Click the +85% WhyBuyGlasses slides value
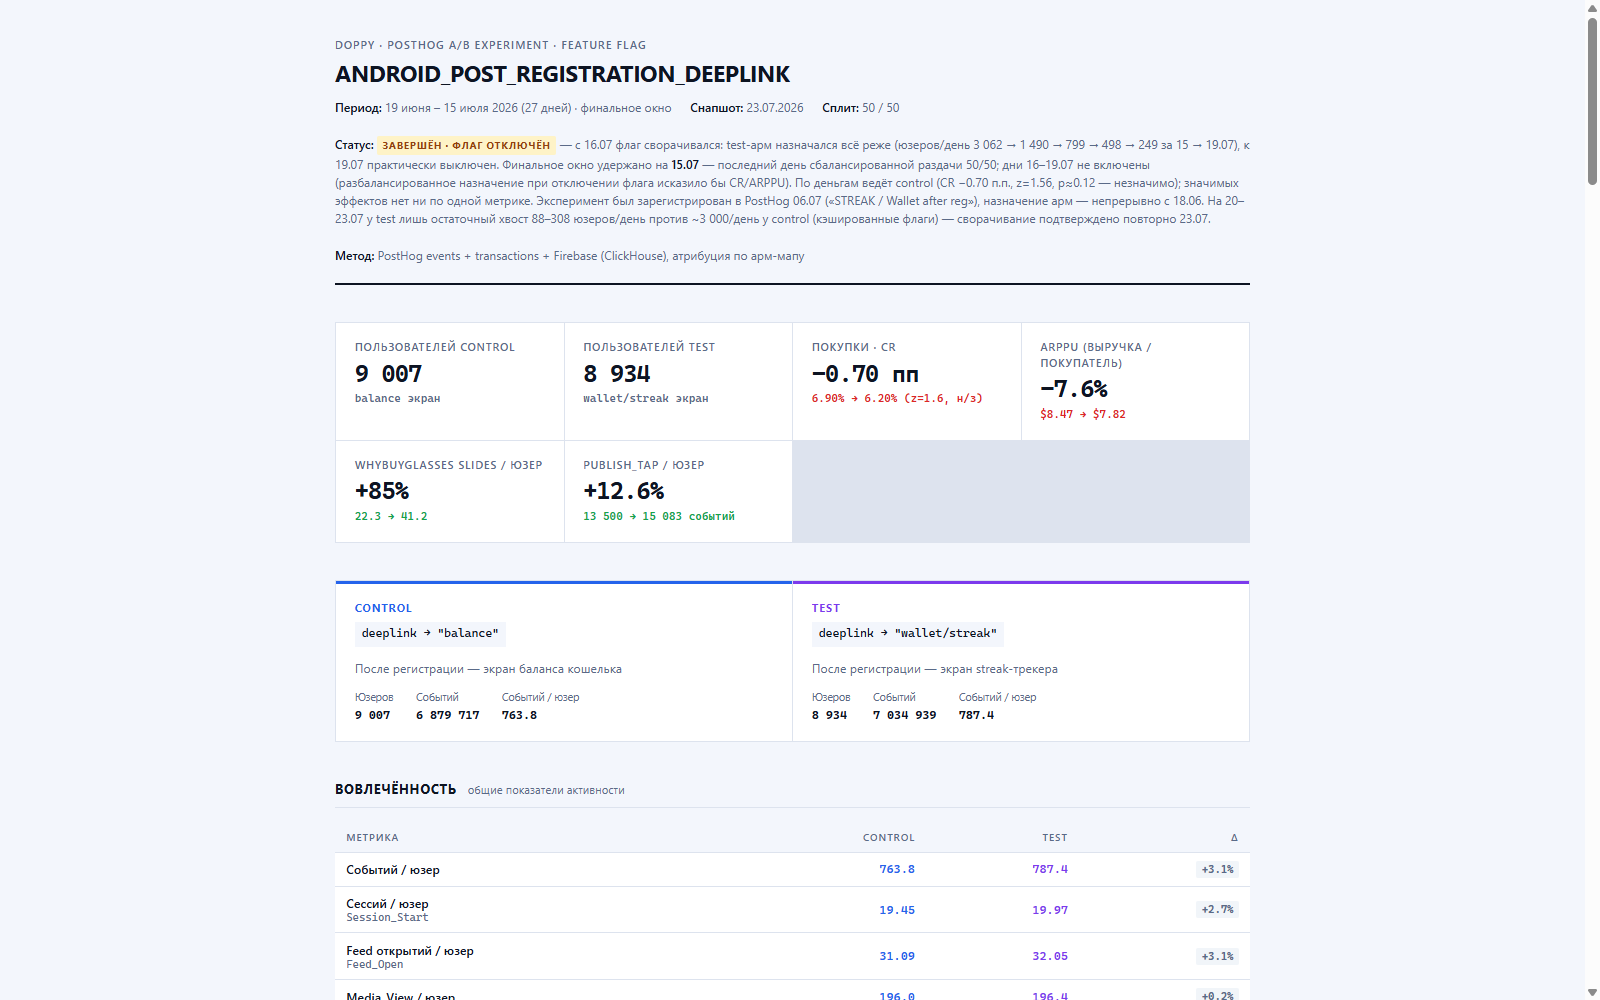This screenshot has height=1000, width=1600. tap(382, 491)
